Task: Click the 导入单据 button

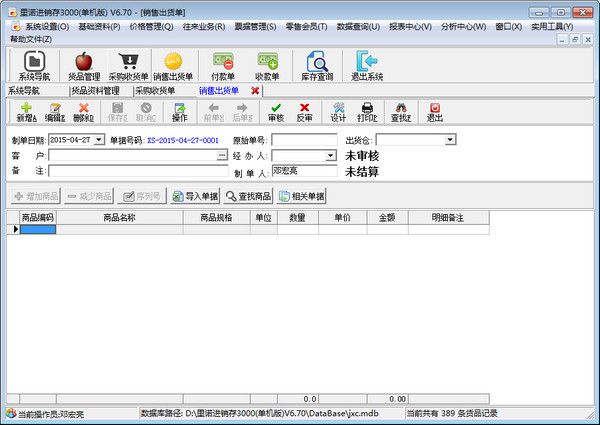Action: pyautogui.click(x=195, y=196)
